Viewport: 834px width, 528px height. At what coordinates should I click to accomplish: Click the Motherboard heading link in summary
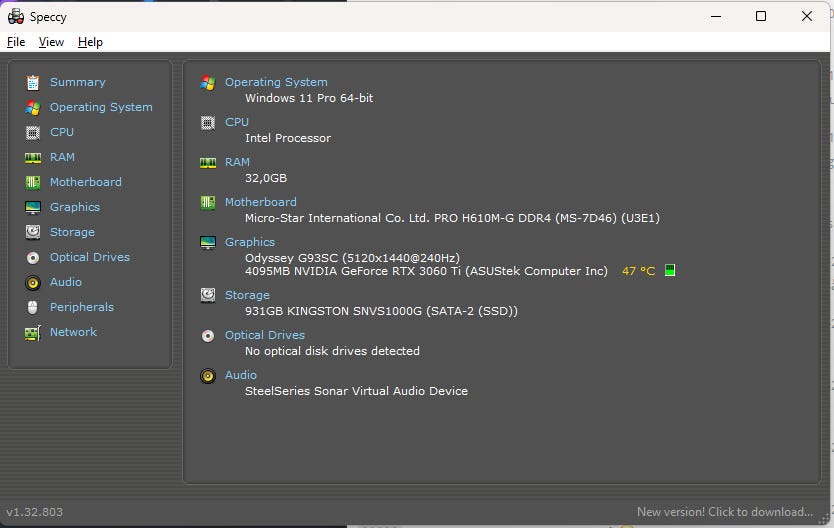click(261, 202)
